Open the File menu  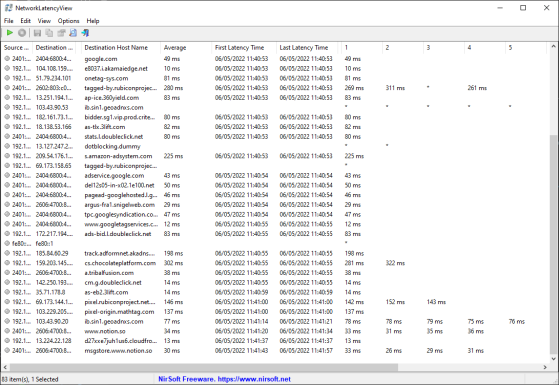(9, 21)
